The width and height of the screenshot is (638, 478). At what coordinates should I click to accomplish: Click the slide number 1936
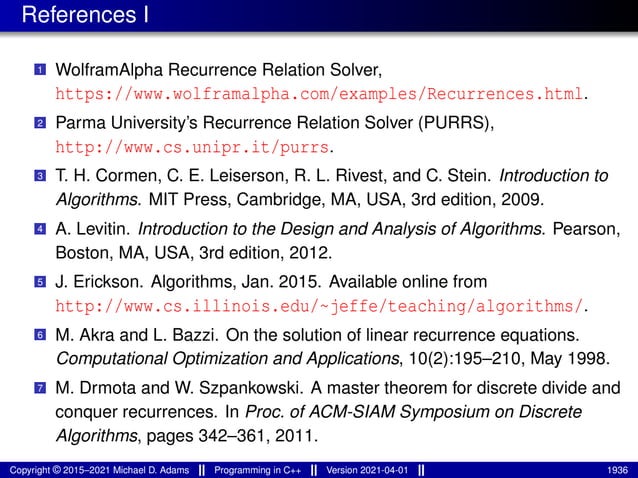click(618, 470)
